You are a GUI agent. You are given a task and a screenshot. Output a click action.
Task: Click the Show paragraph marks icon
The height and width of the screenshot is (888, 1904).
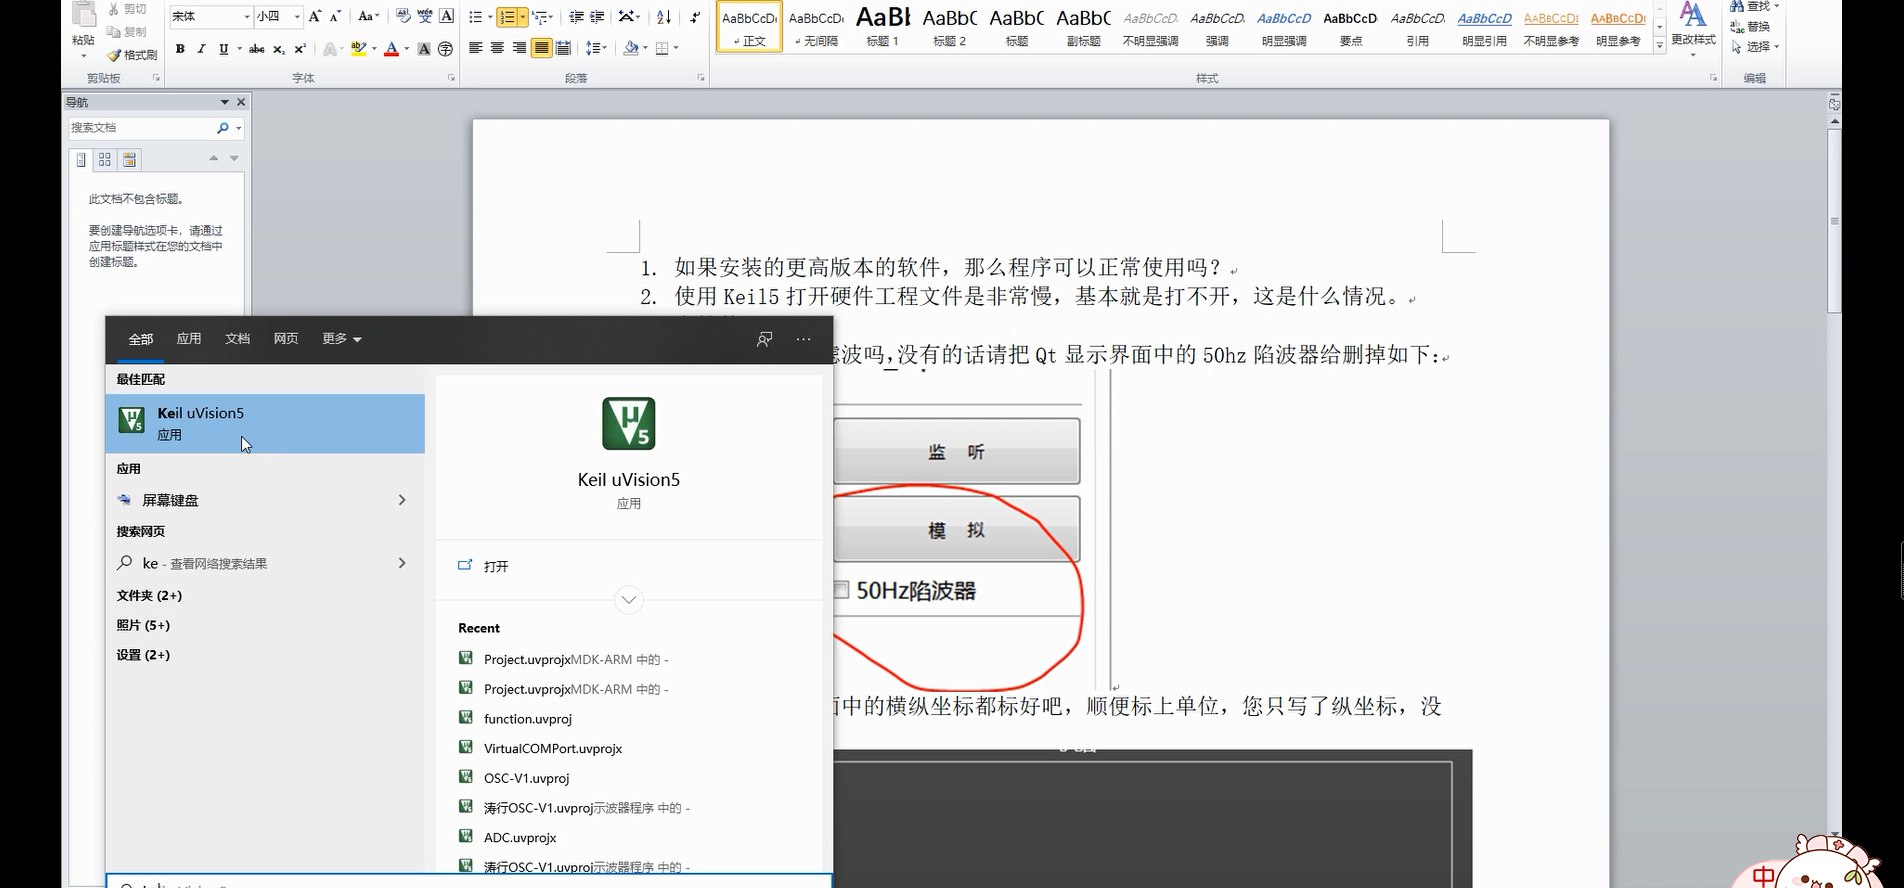(x=695, y=17)
